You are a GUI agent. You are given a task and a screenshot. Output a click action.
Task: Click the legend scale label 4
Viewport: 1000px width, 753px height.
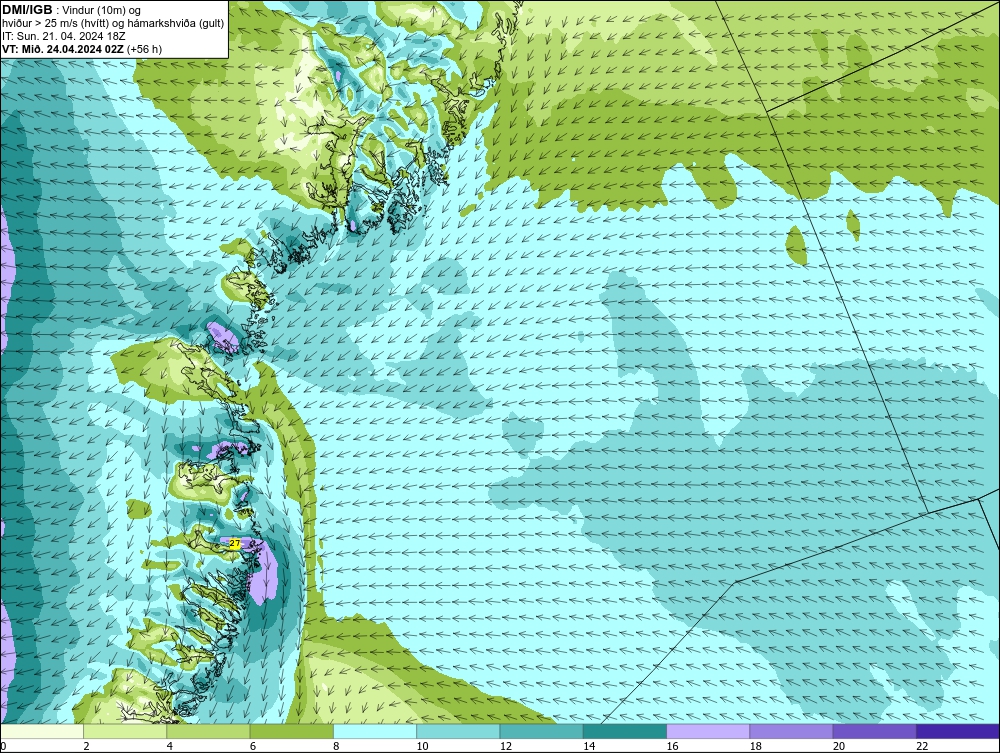click(169, 746)
